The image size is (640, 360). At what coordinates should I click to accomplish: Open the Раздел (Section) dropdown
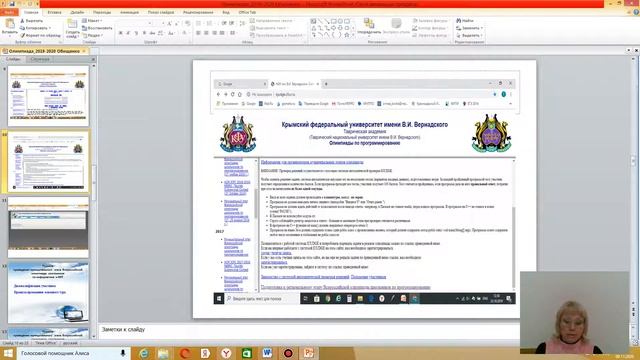click(93, 36)
